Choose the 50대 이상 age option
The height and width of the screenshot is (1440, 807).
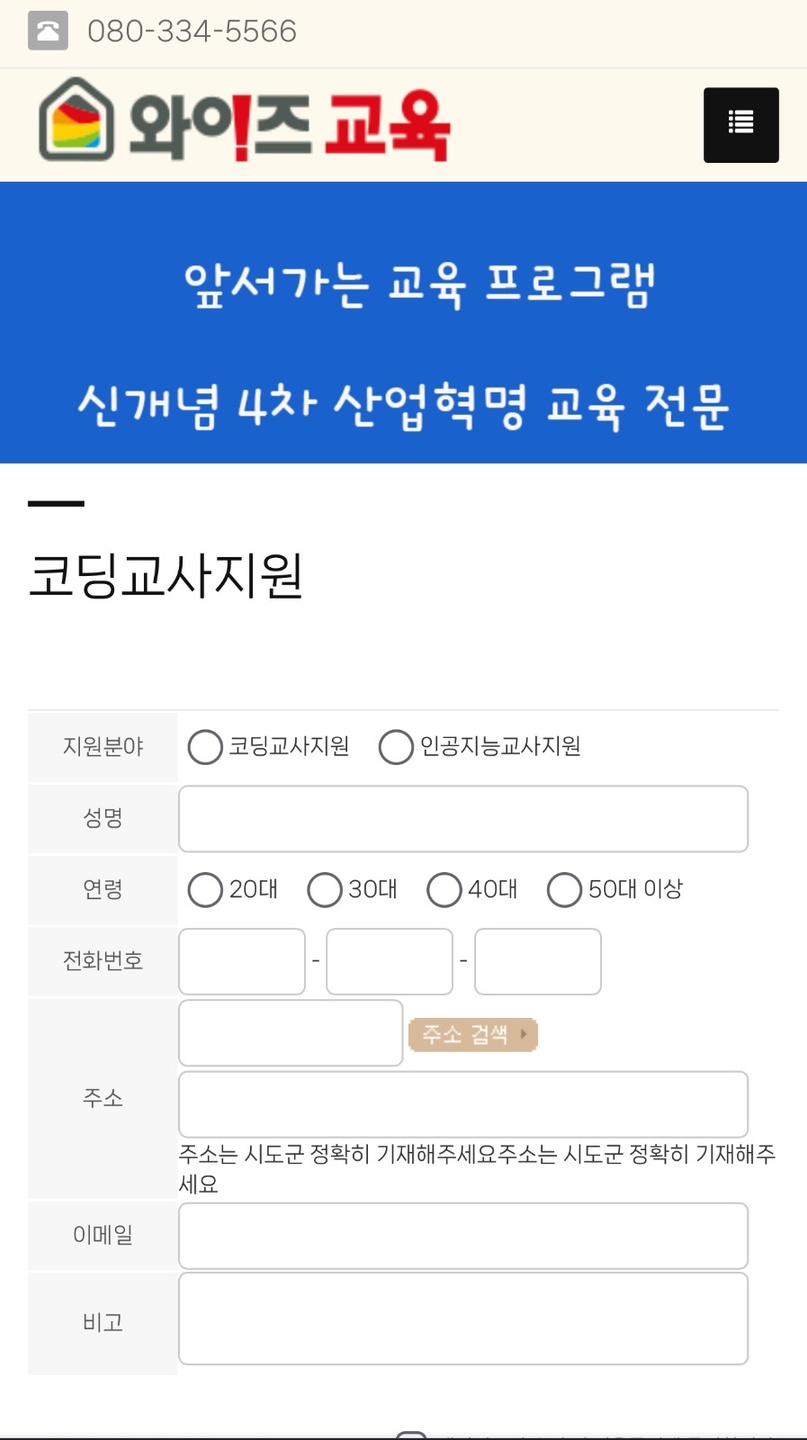564,889
